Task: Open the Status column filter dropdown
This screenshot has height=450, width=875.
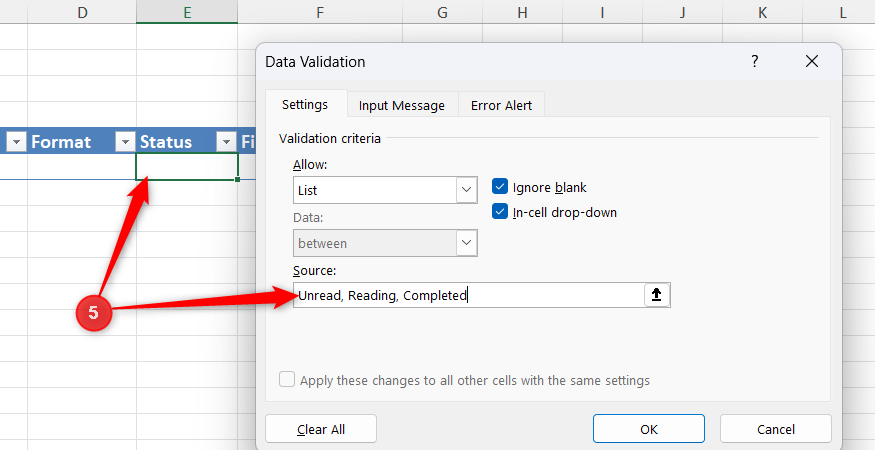Action: point(226,142)
